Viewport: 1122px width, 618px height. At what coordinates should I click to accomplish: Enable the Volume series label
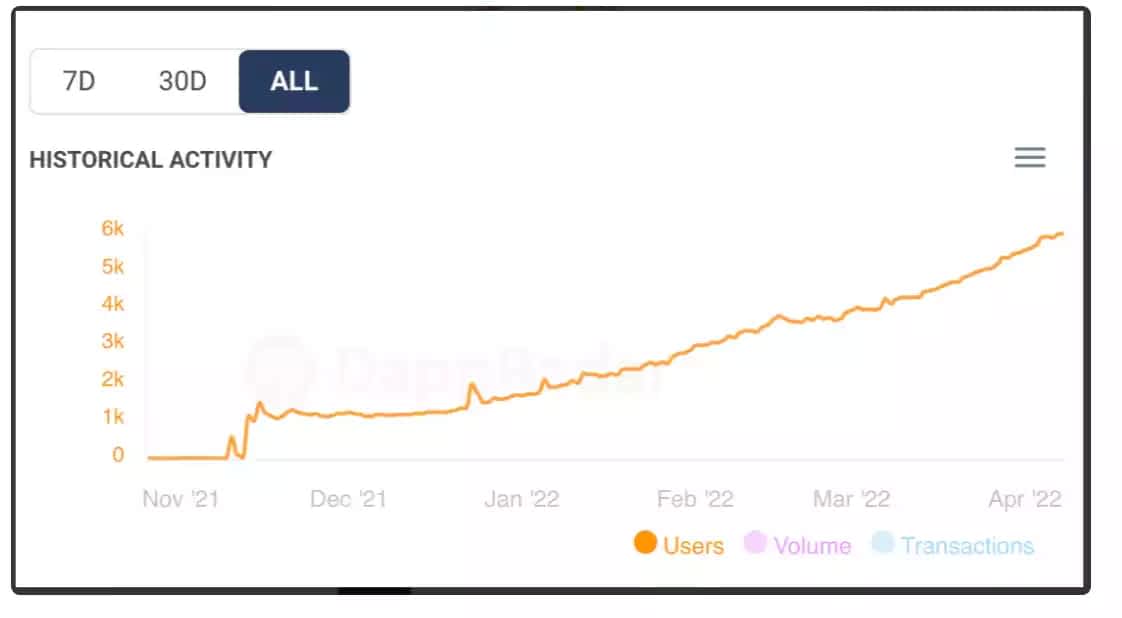click(812, 546)
